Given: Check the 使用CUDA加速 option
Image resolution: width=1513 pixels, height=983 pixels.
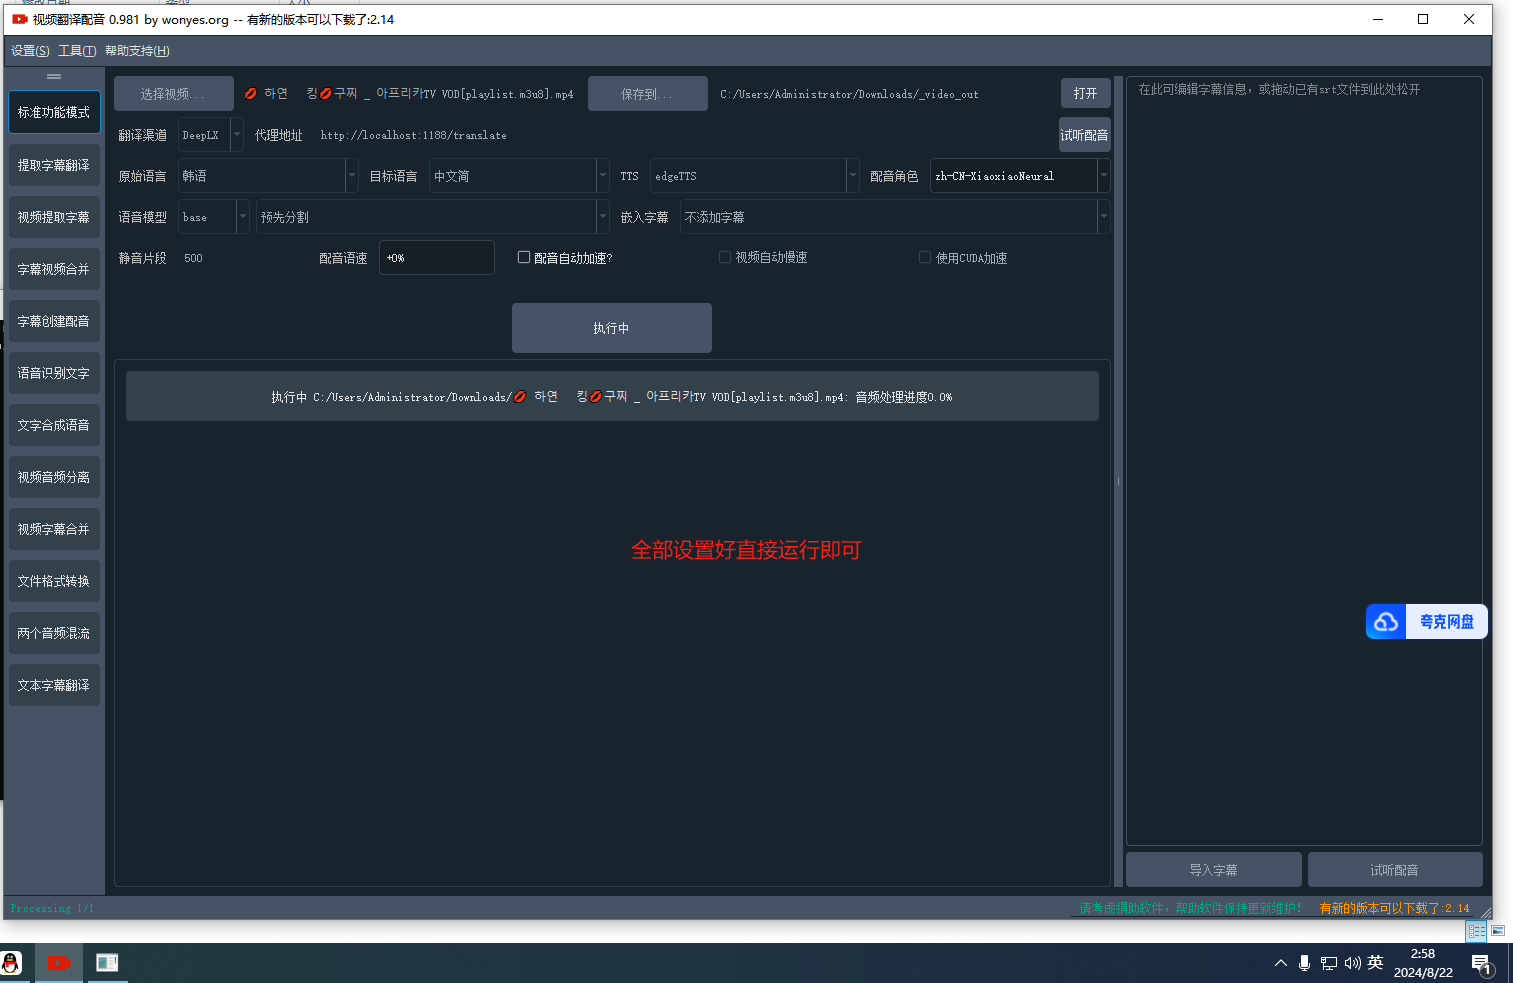Looking at the screenshot, I should 925,258.
